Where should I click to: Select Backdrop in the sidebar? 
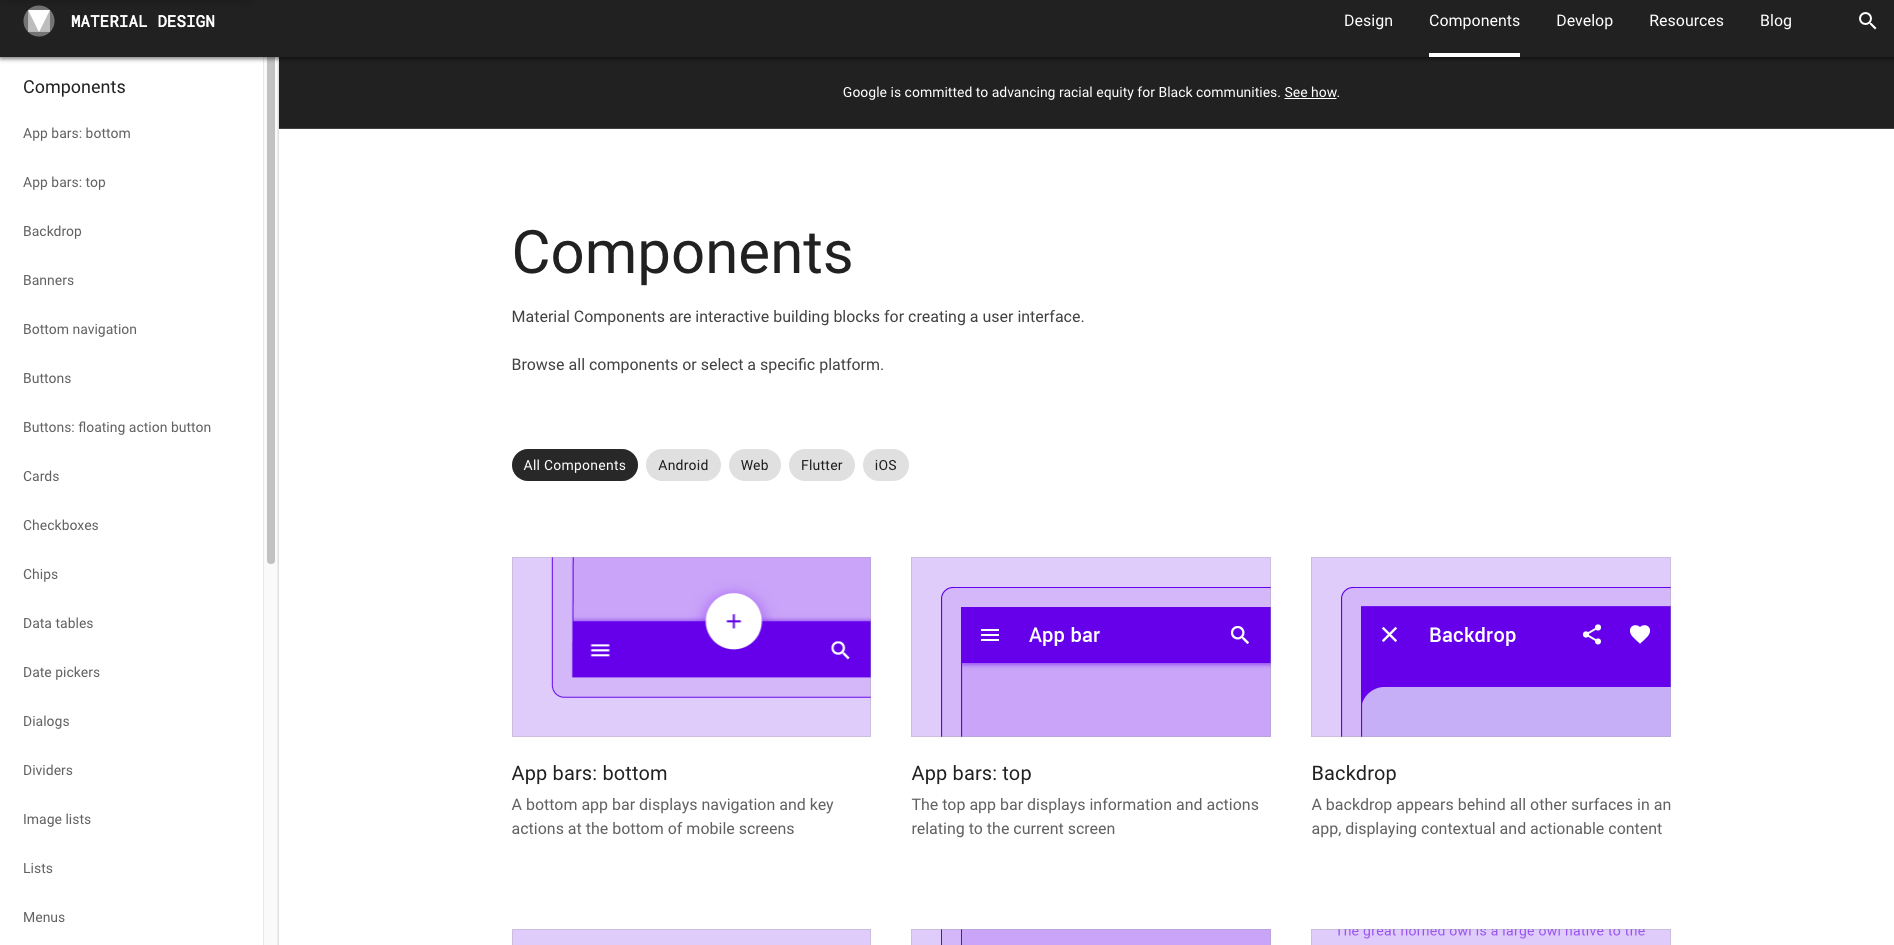point(52,231)
